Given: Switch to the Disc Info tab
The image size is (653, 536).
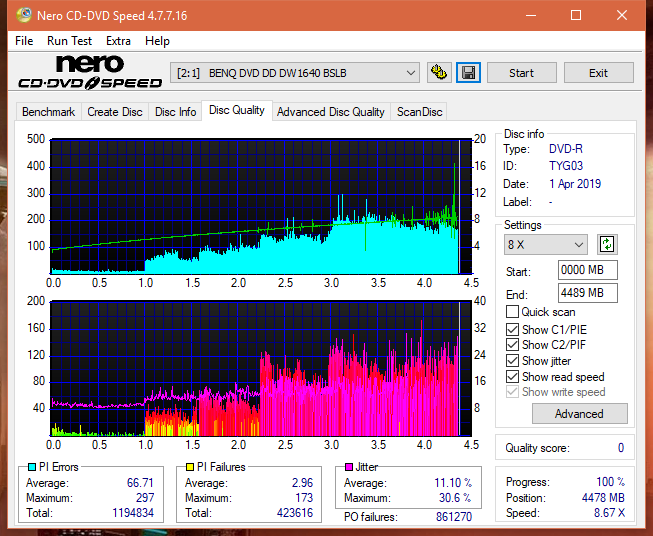Looking at the screenshot, I should [x=175, y=112].
